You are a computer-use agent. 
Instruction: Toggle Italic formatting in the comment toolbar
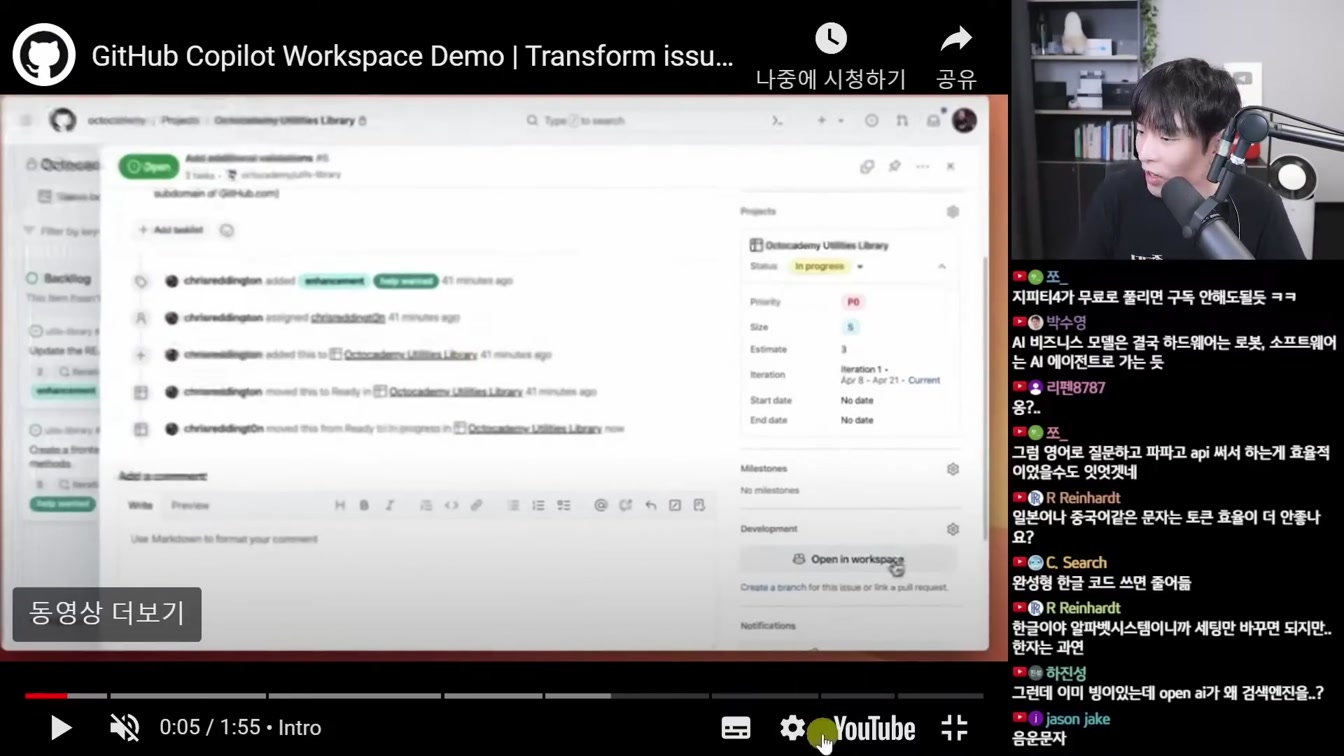(x=390, y=505)
